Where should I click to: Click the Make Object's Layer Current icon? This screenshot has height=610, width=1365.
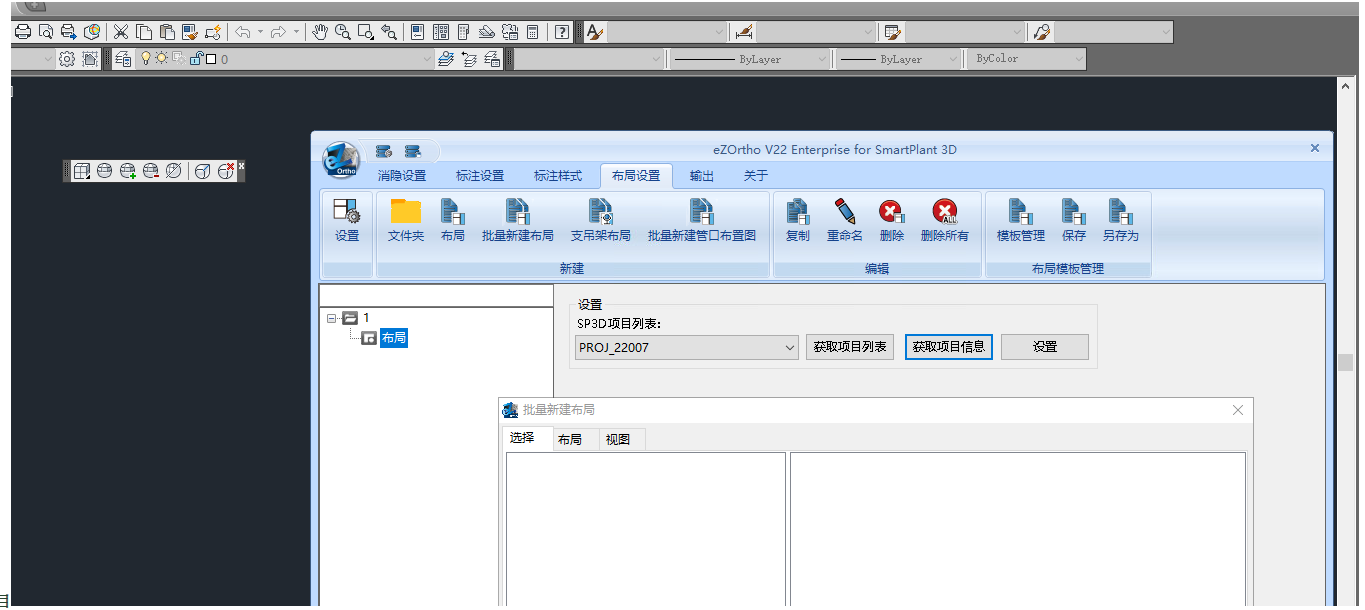(x=445, y=59)
